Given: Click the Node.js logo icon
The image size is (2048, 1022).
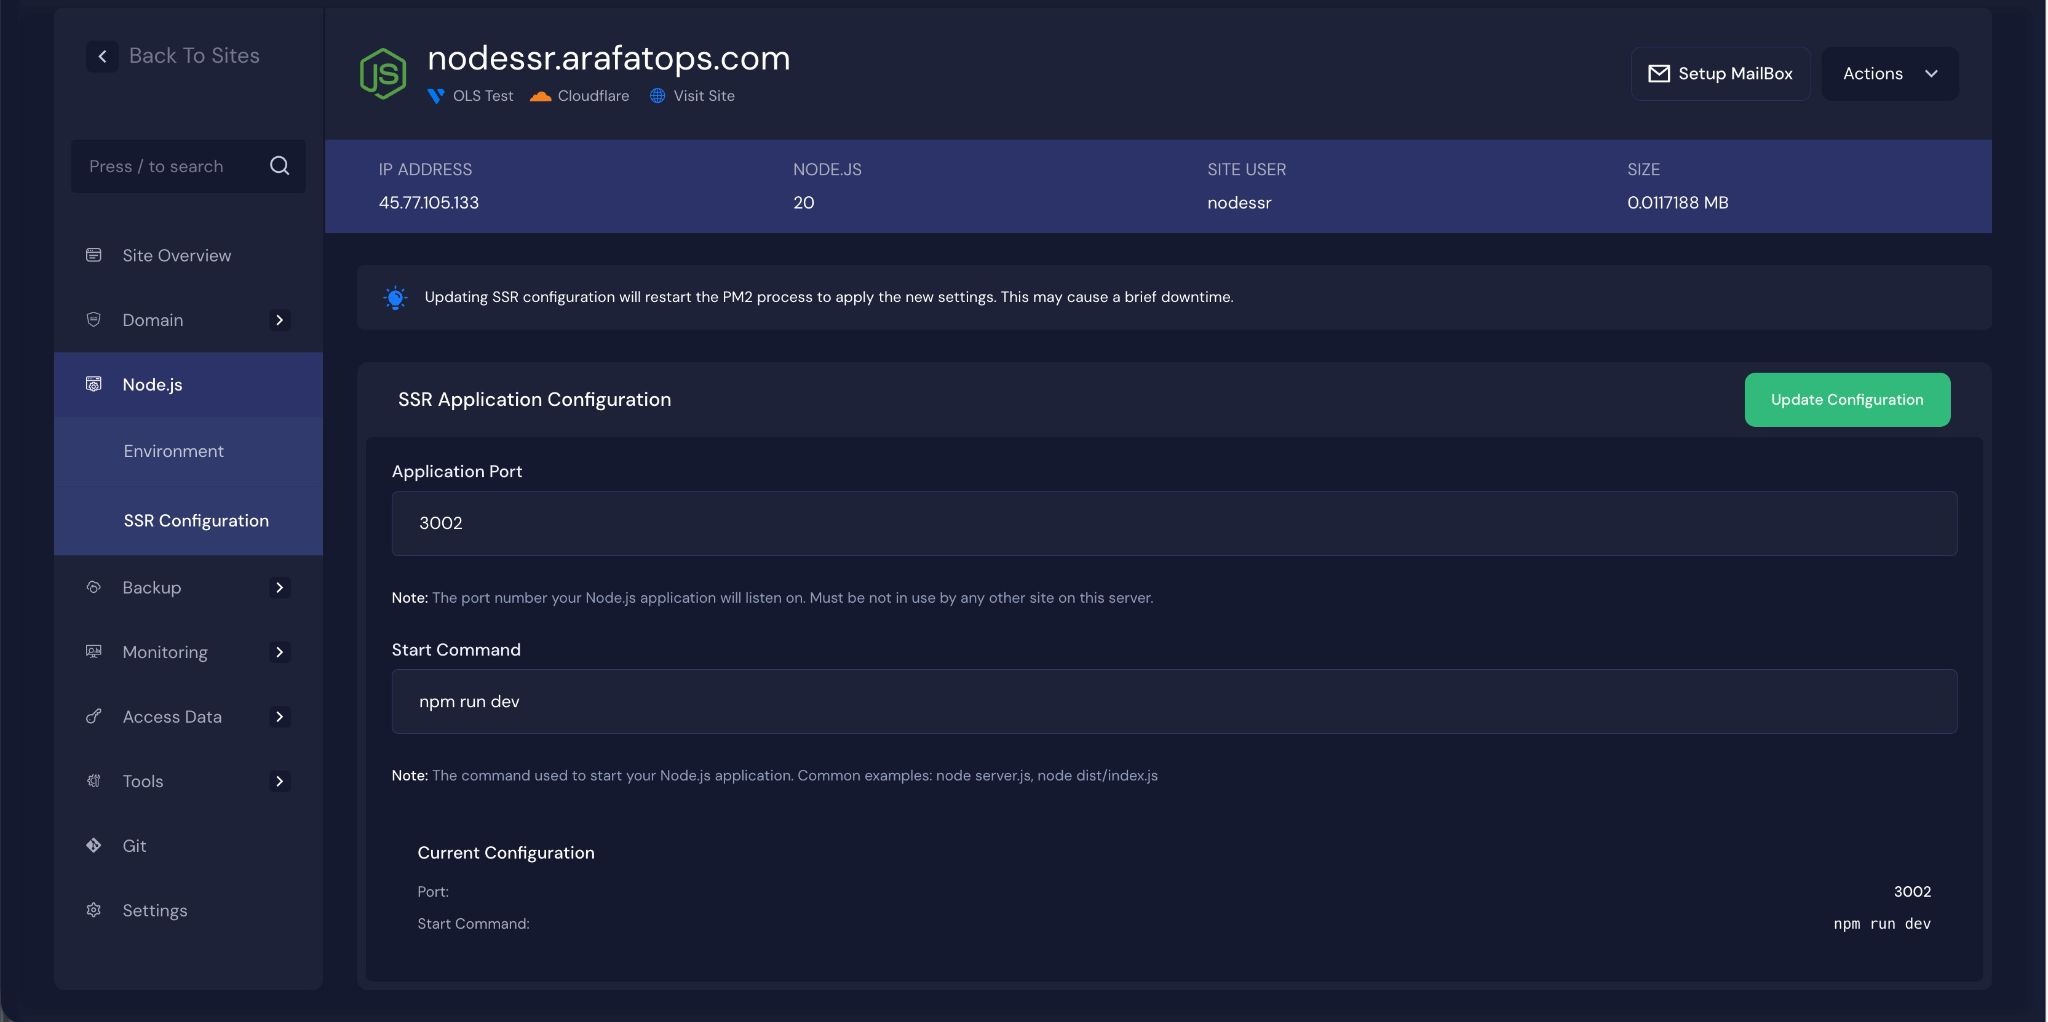Looking at the screenshot, I should (383, 74).
